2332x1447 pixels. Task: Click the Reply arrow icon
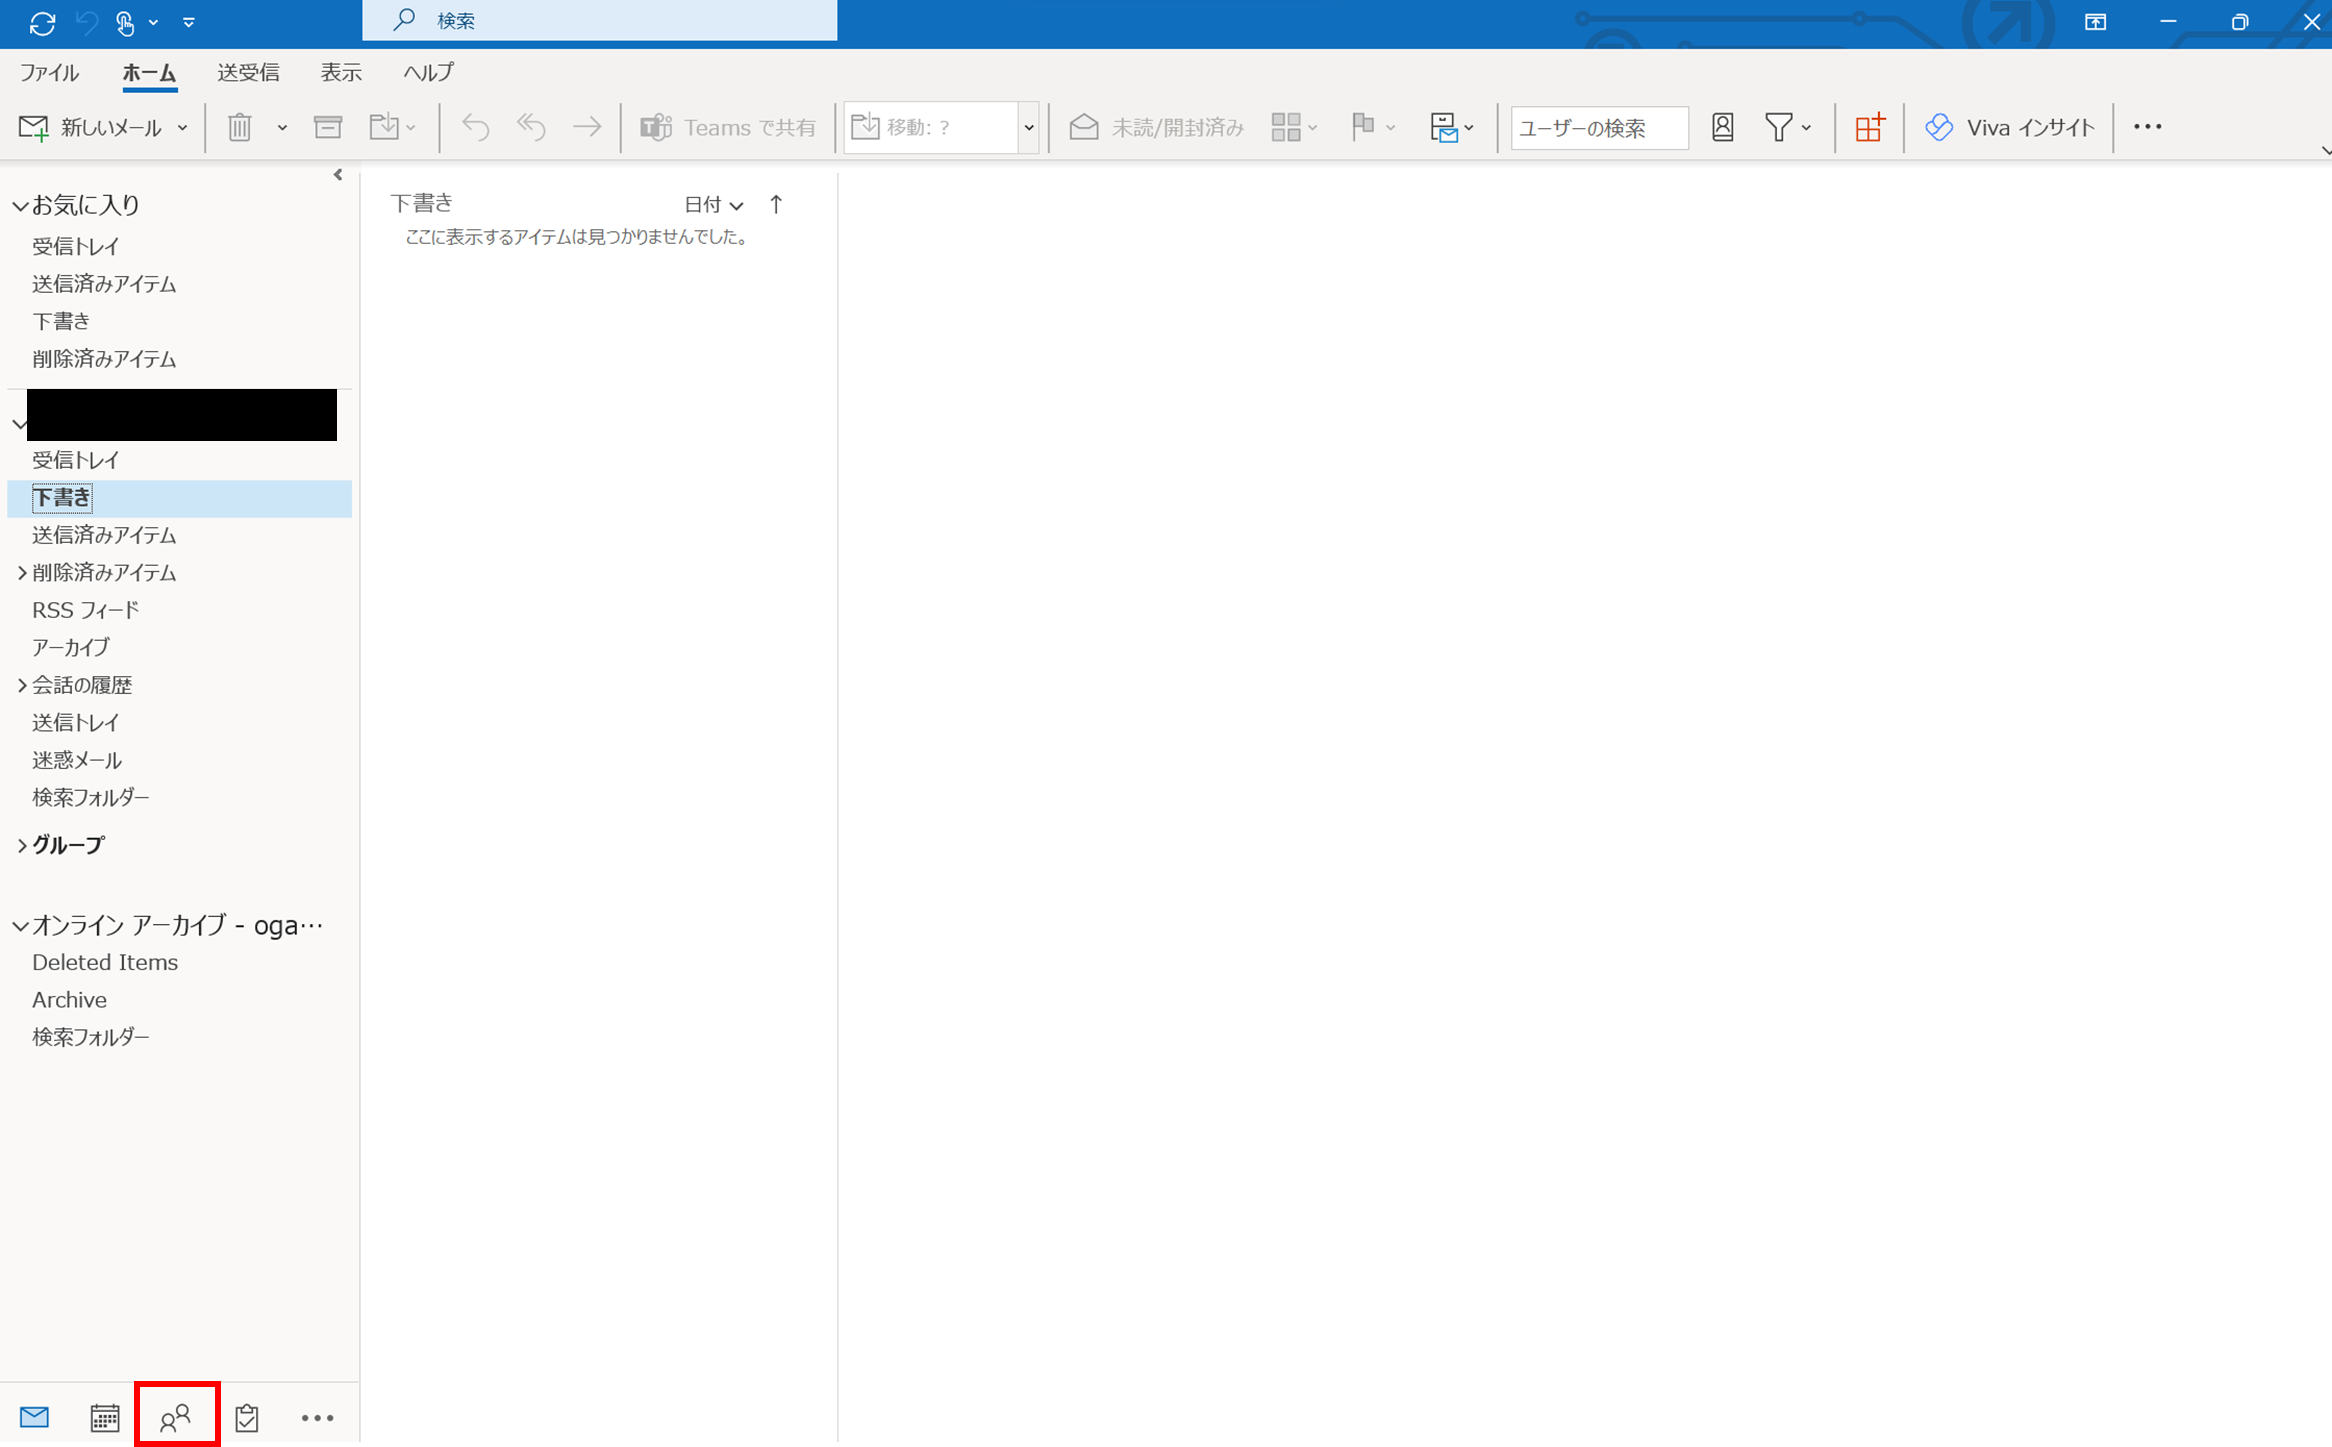point(475,127)
